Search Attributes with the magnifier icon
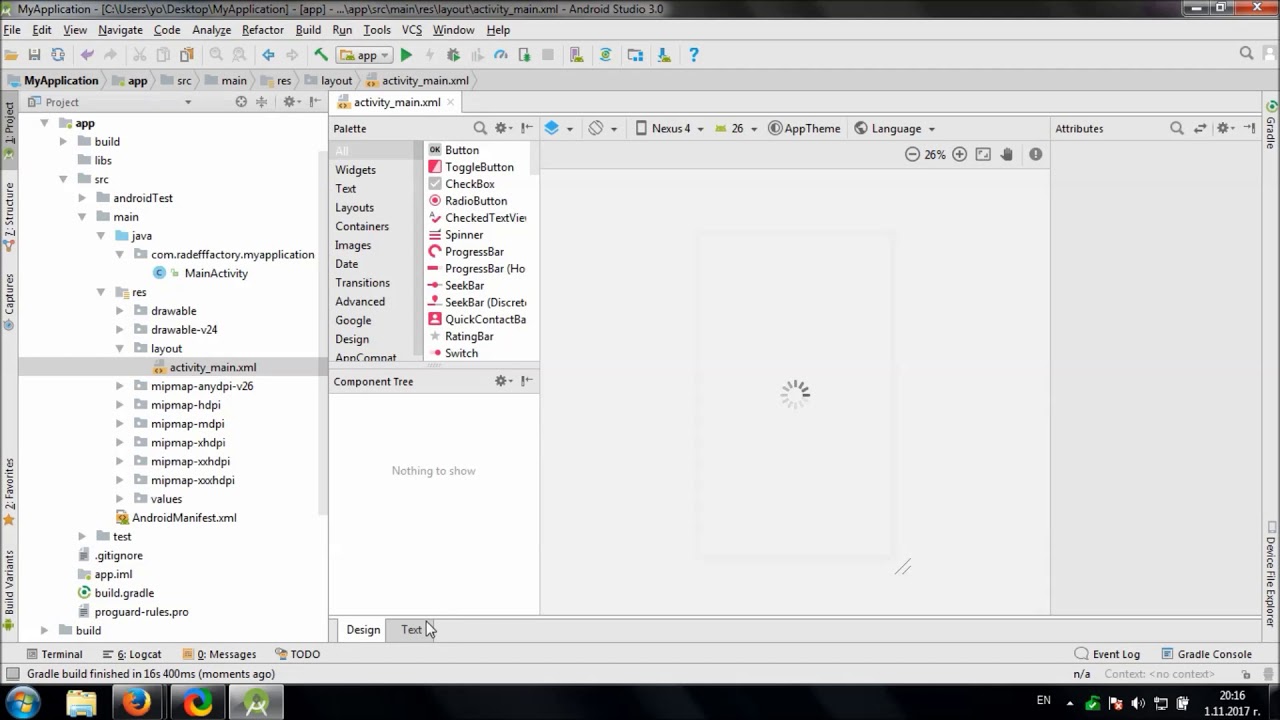The height and width of the screenshot is (720, 1280). tap(1177, 128)
